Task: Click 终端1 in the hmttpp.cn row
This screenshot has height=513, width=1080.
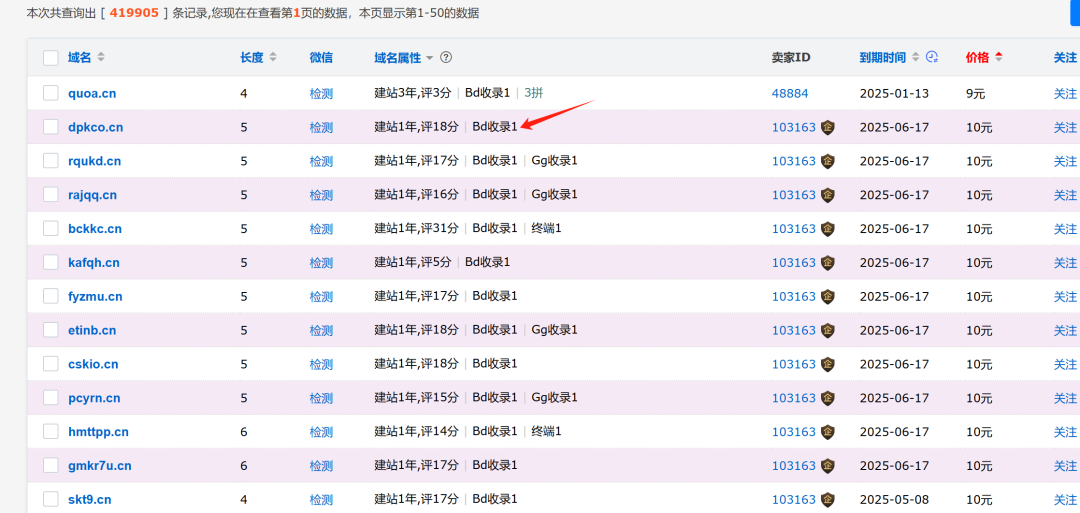Action: click(x=546, y=431)
